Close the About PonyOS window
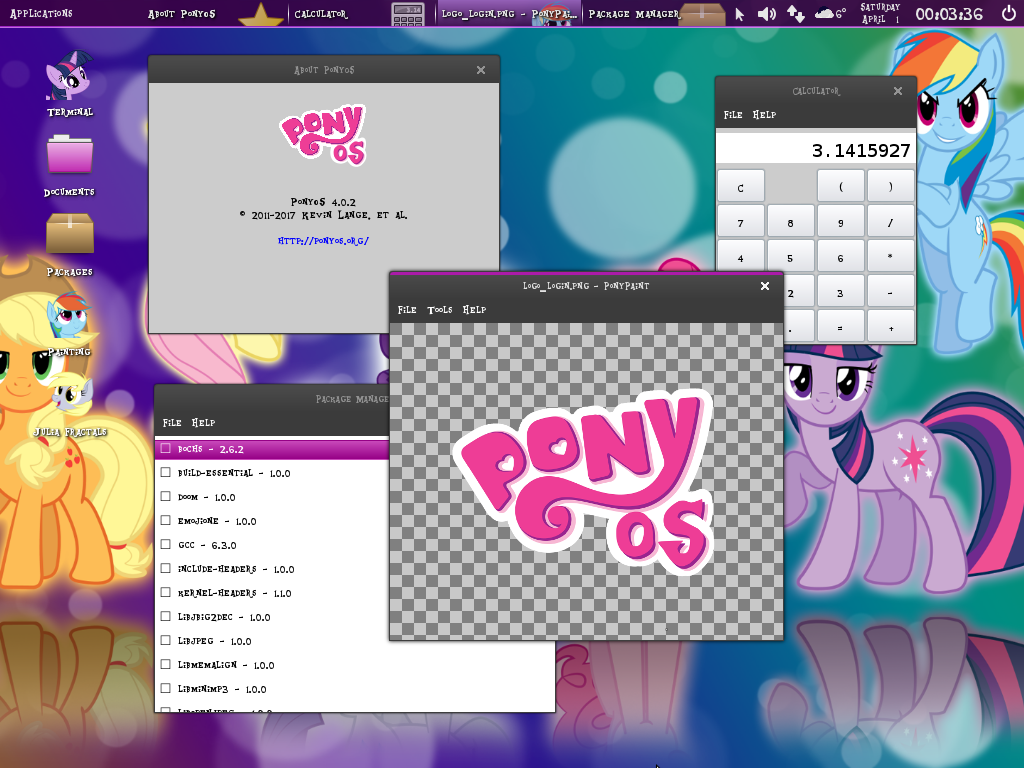The width and height of the screenshot is (1024, 768). pyautogui.click(x=481, y=70)
